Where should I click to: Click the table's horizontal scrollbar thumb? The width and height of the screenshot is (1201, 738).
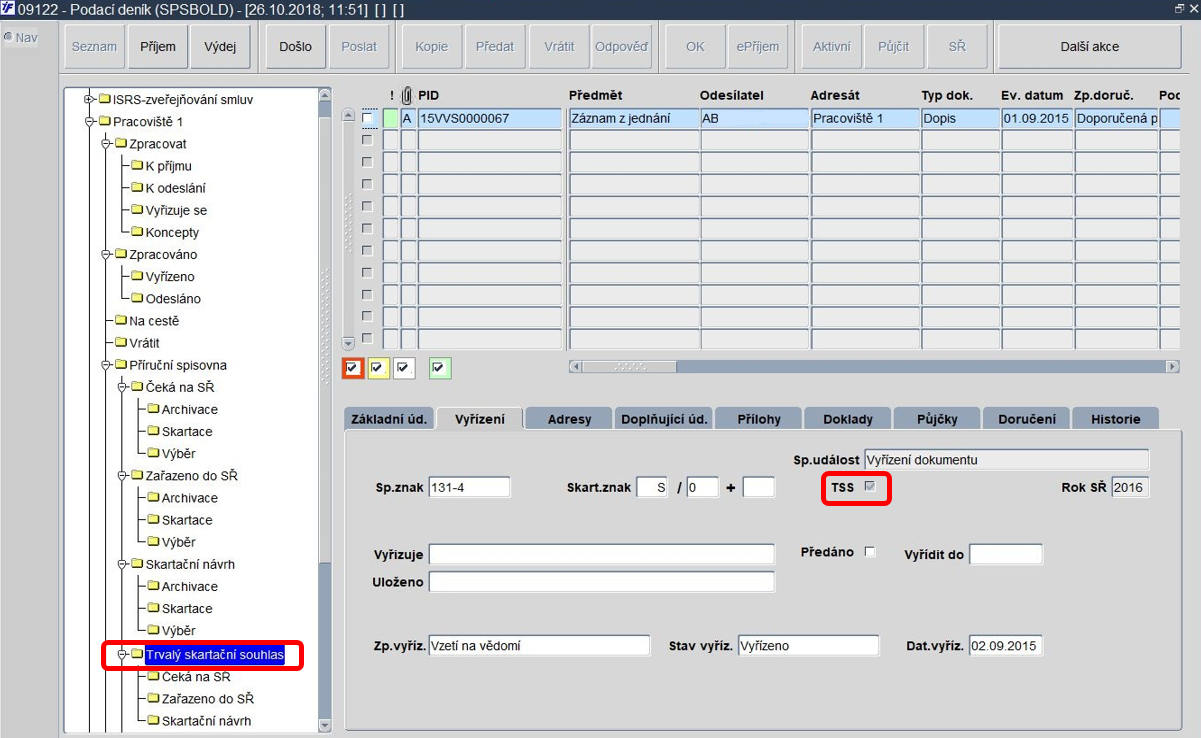click(629, 367)
